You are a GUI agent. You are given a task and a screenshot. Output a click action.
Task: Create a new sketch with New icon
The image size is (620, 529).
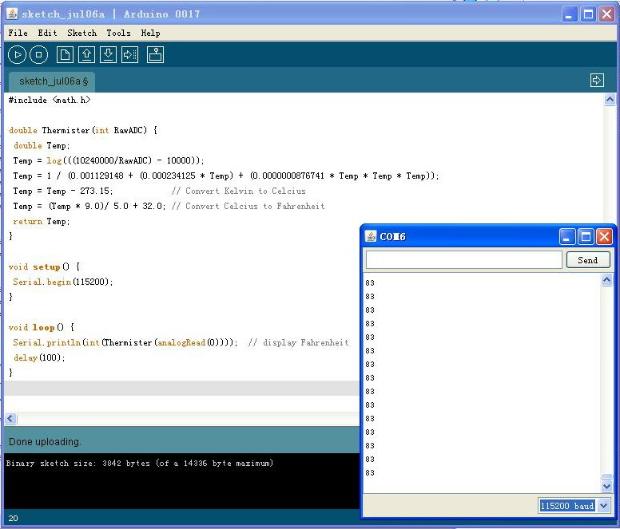click(65, 55)
